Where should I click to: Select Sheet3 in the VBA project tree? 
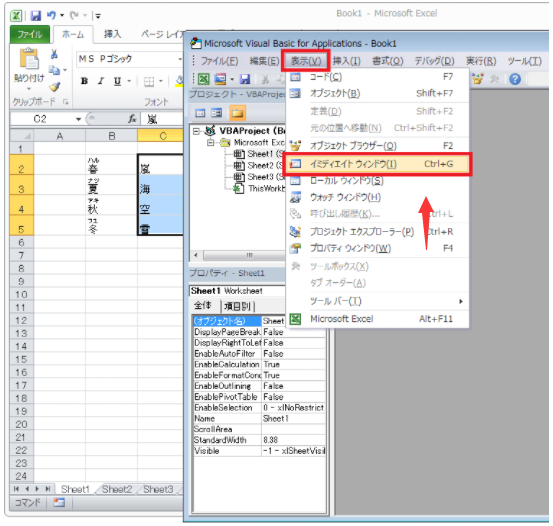coord(259,177)
